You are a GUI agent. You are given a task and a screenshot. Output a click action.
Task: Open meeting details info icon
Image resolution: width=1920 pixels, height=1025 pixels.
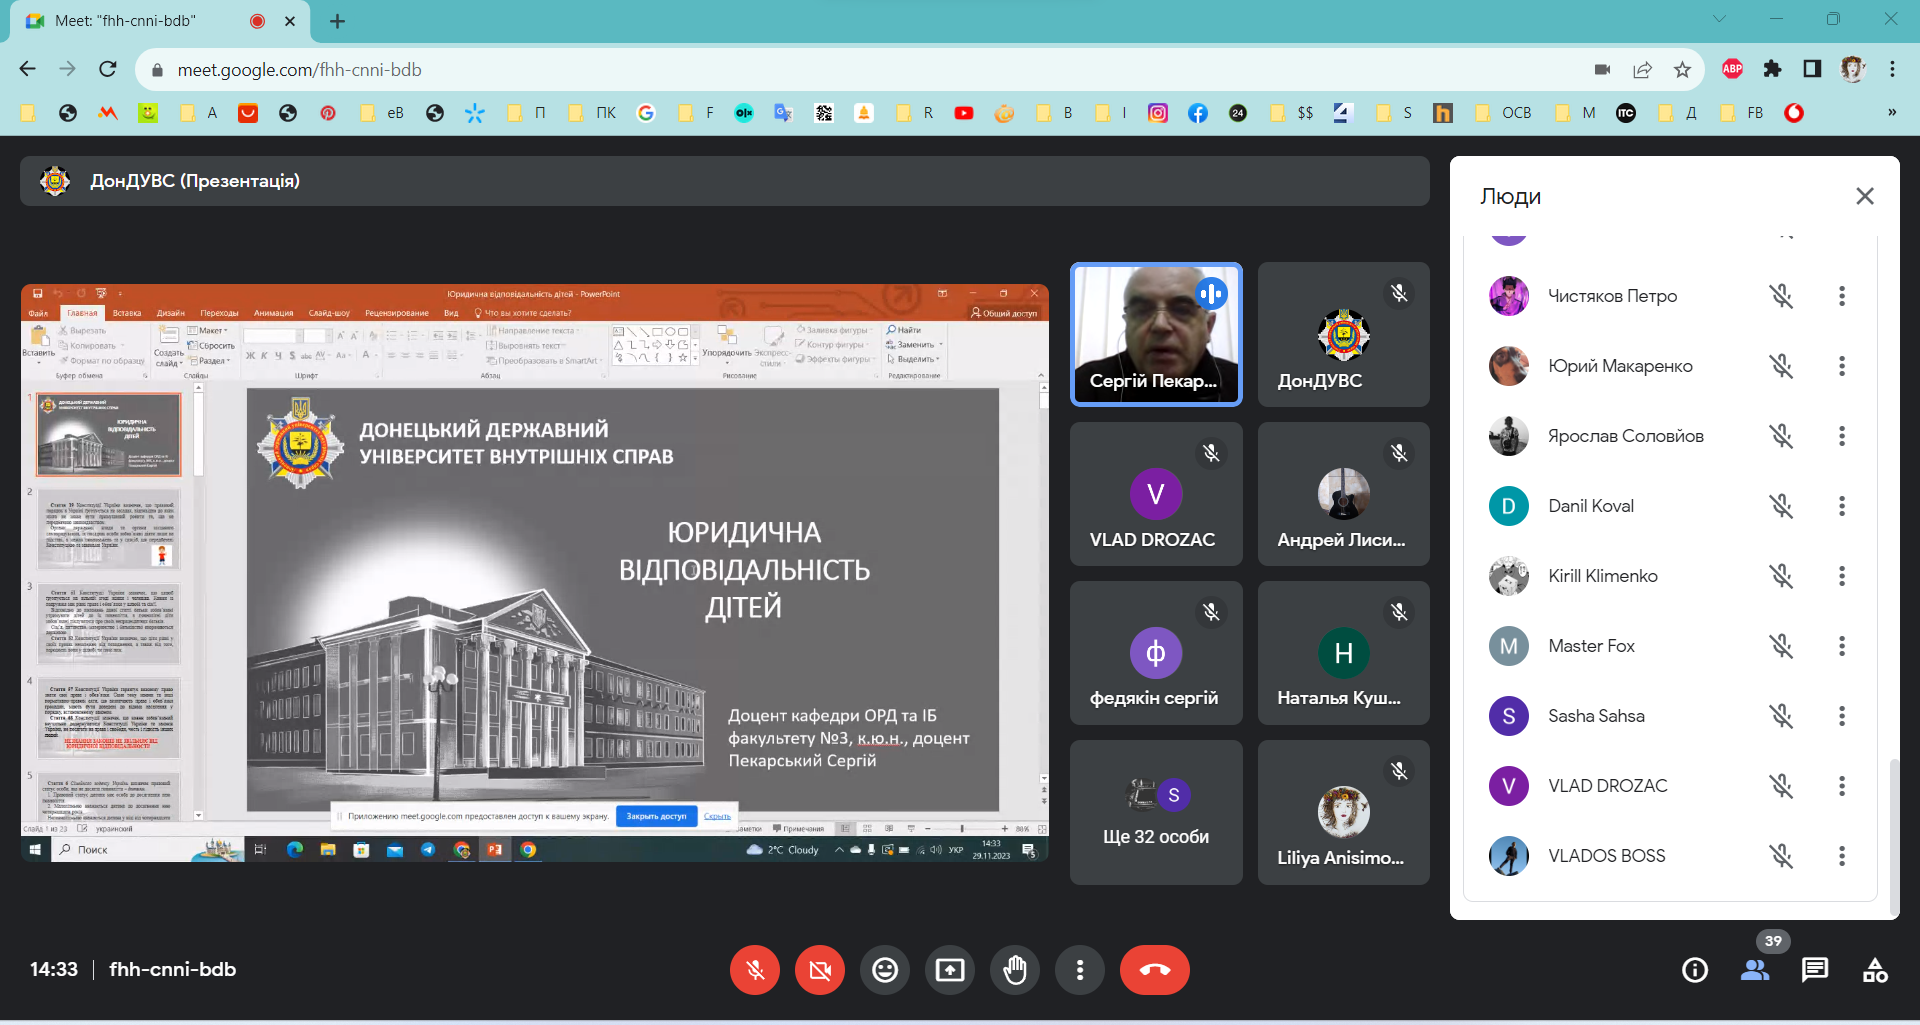point(1695,970)
